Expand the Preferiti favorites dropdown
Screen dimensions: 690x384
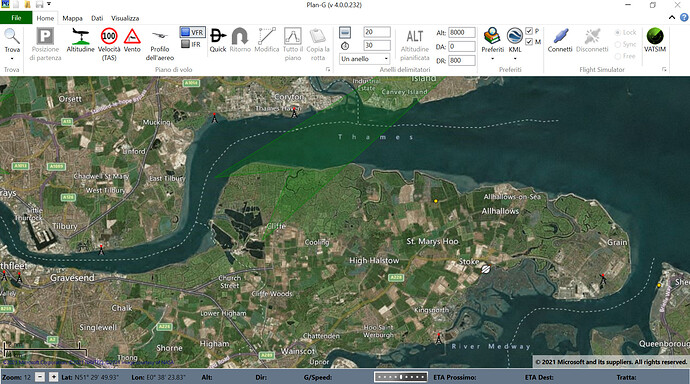coord(492,59)
